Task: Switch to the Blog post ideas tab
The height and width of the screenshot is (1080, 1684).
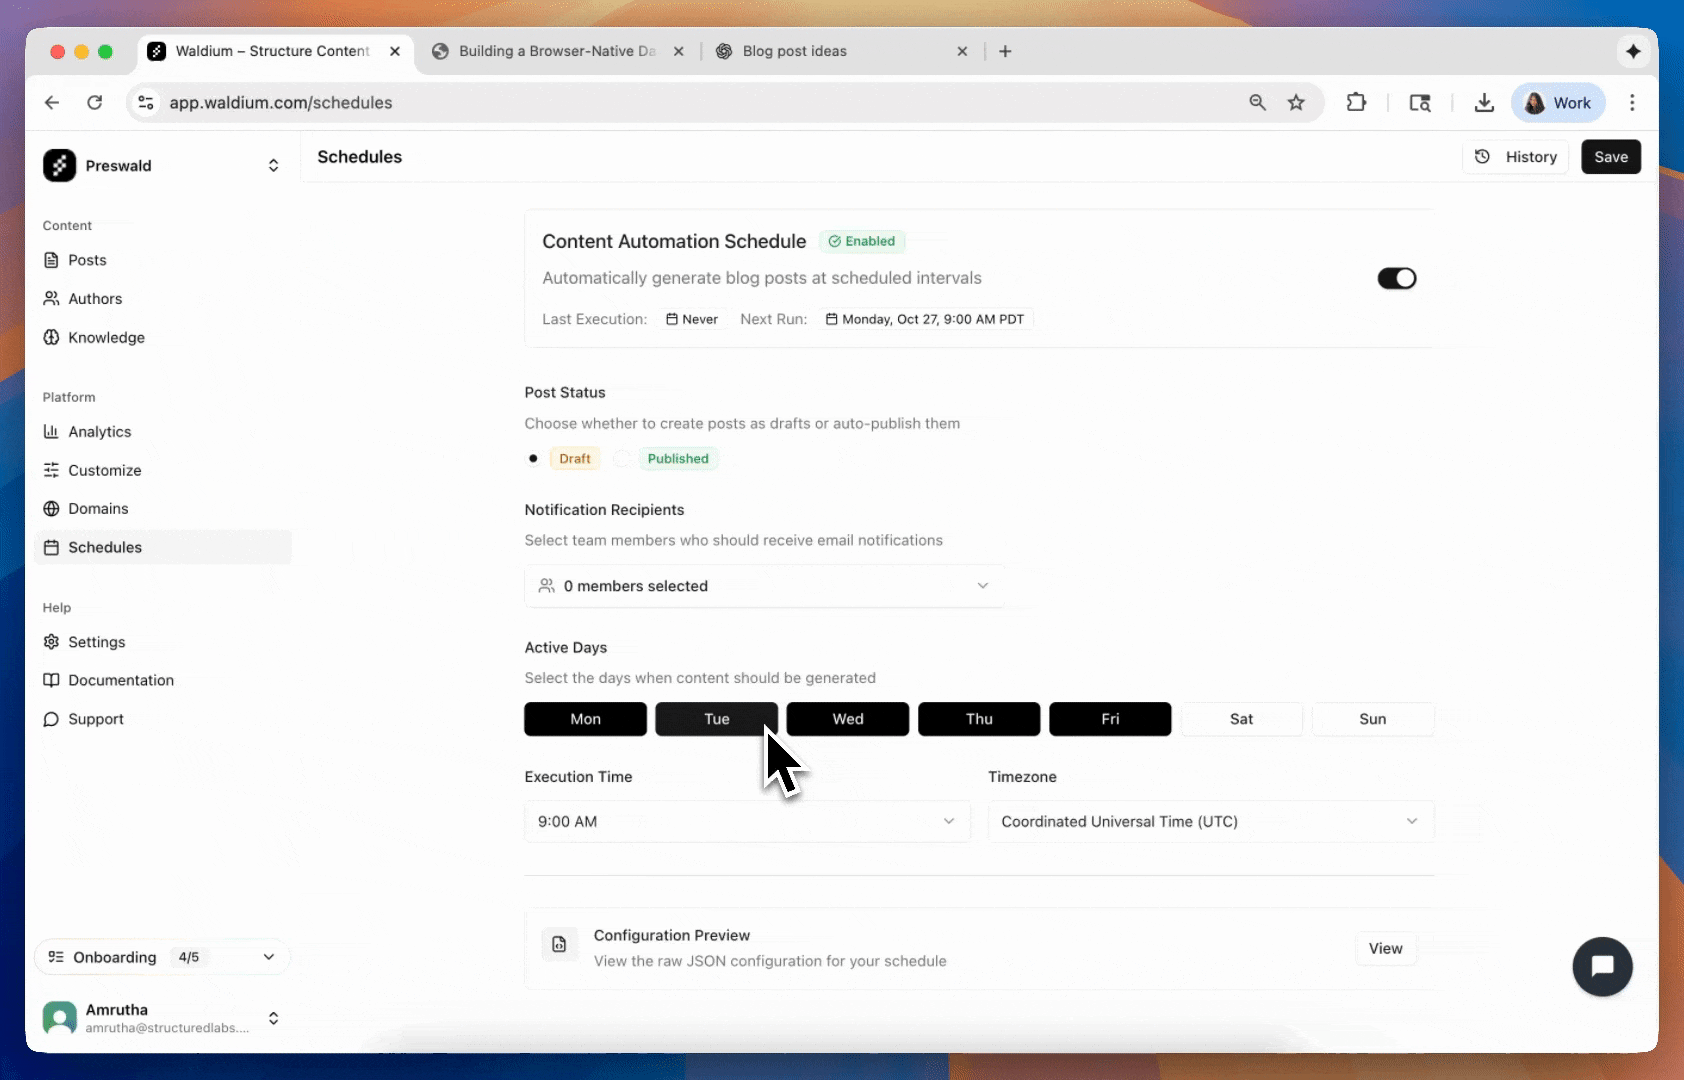Action: click(795, 51)
